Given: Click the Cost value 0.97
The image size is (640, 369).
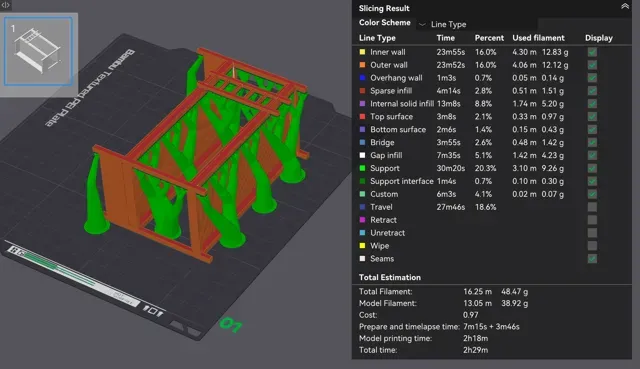Looking at the screenshot, I should pos(471,315).
